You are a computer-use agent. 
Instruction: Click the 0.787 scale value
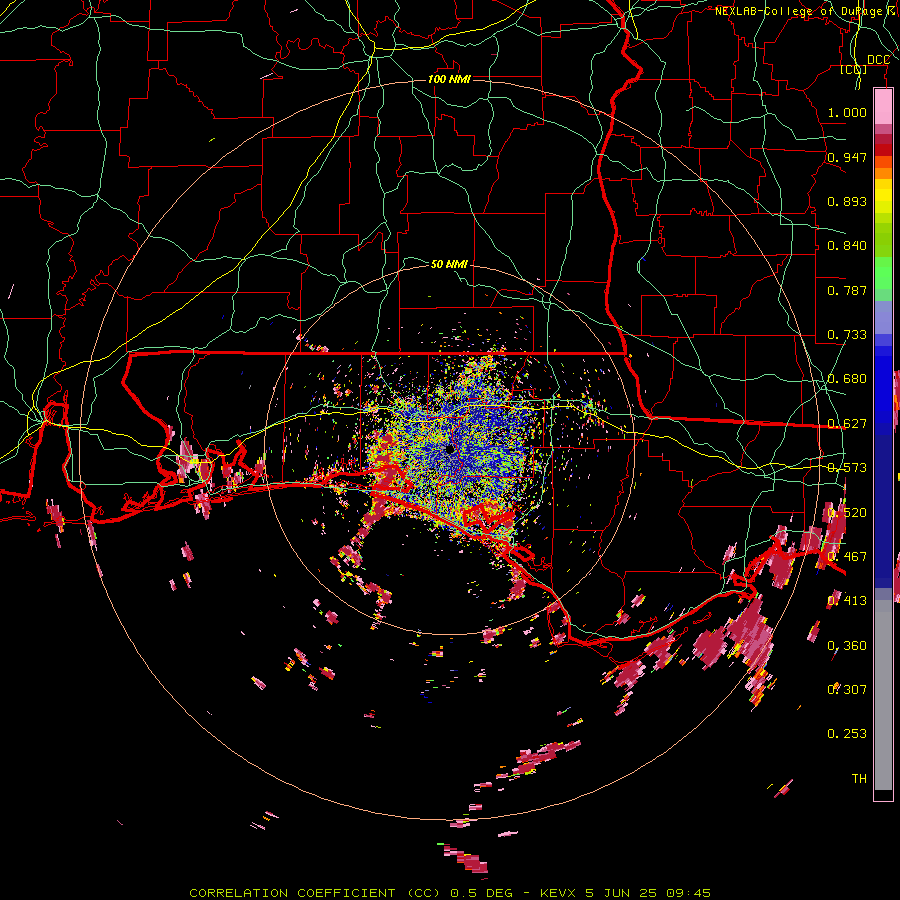(x=847, y=290)
